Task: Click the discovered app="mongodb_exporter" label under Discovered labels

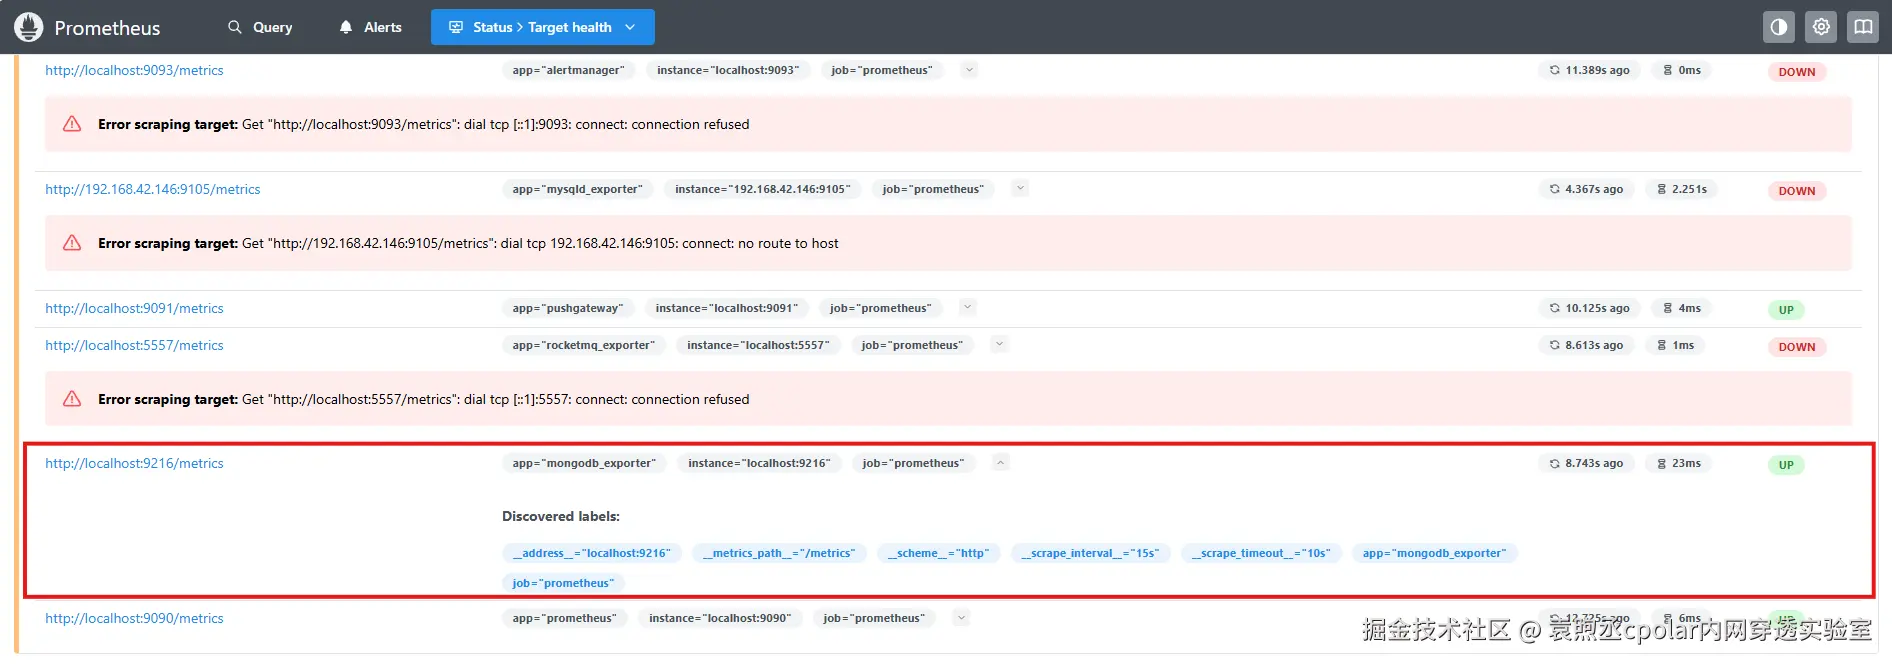Action: click(1434, 553)
